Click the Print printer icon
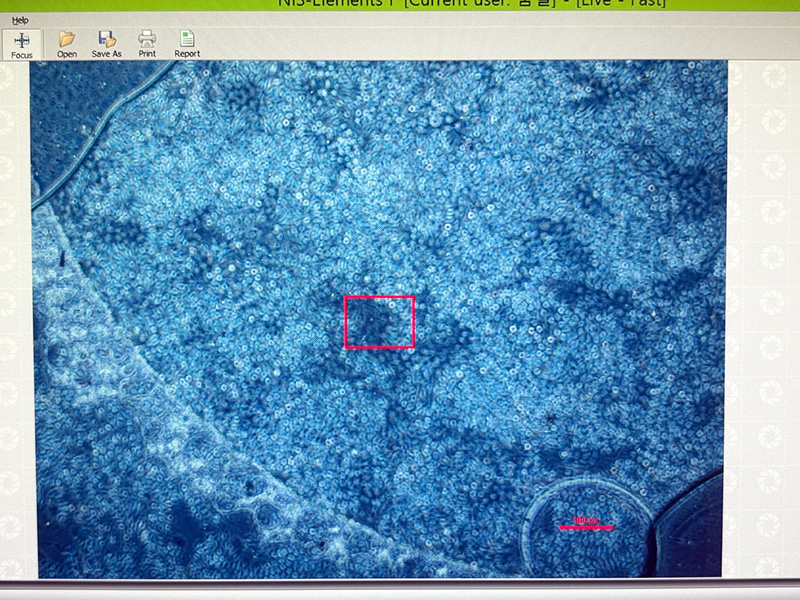Viewport: 800px width, 600px height. [x=147, y=40]
